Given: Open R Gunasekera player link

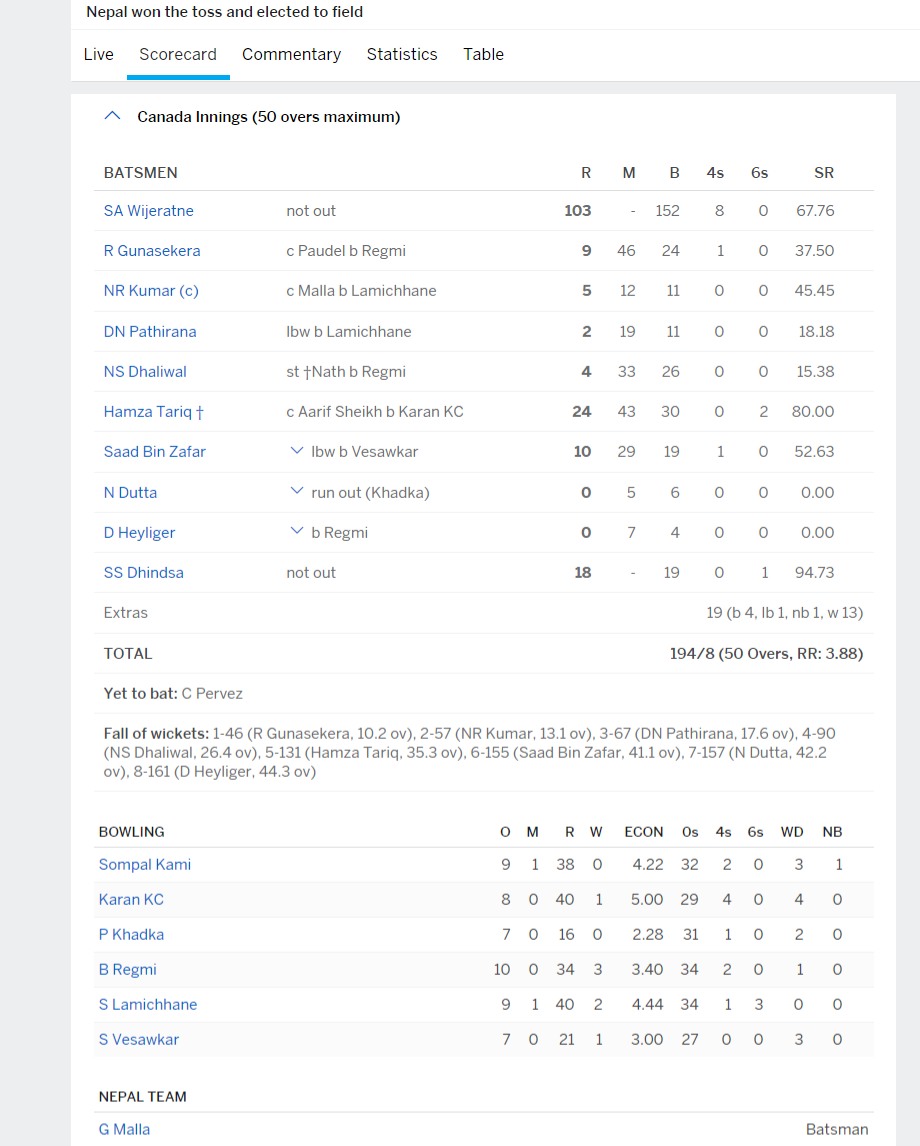Looking at the screenshot, I should (x=152, y=251).
